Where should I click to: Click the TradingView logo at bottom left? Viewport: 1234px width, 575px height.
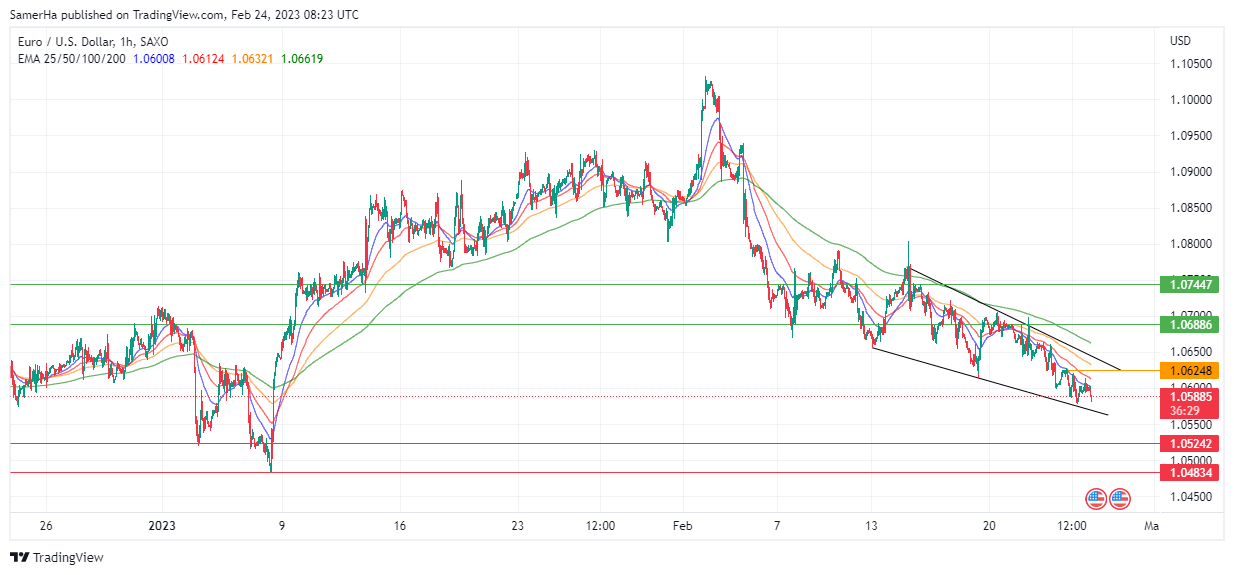57,557
